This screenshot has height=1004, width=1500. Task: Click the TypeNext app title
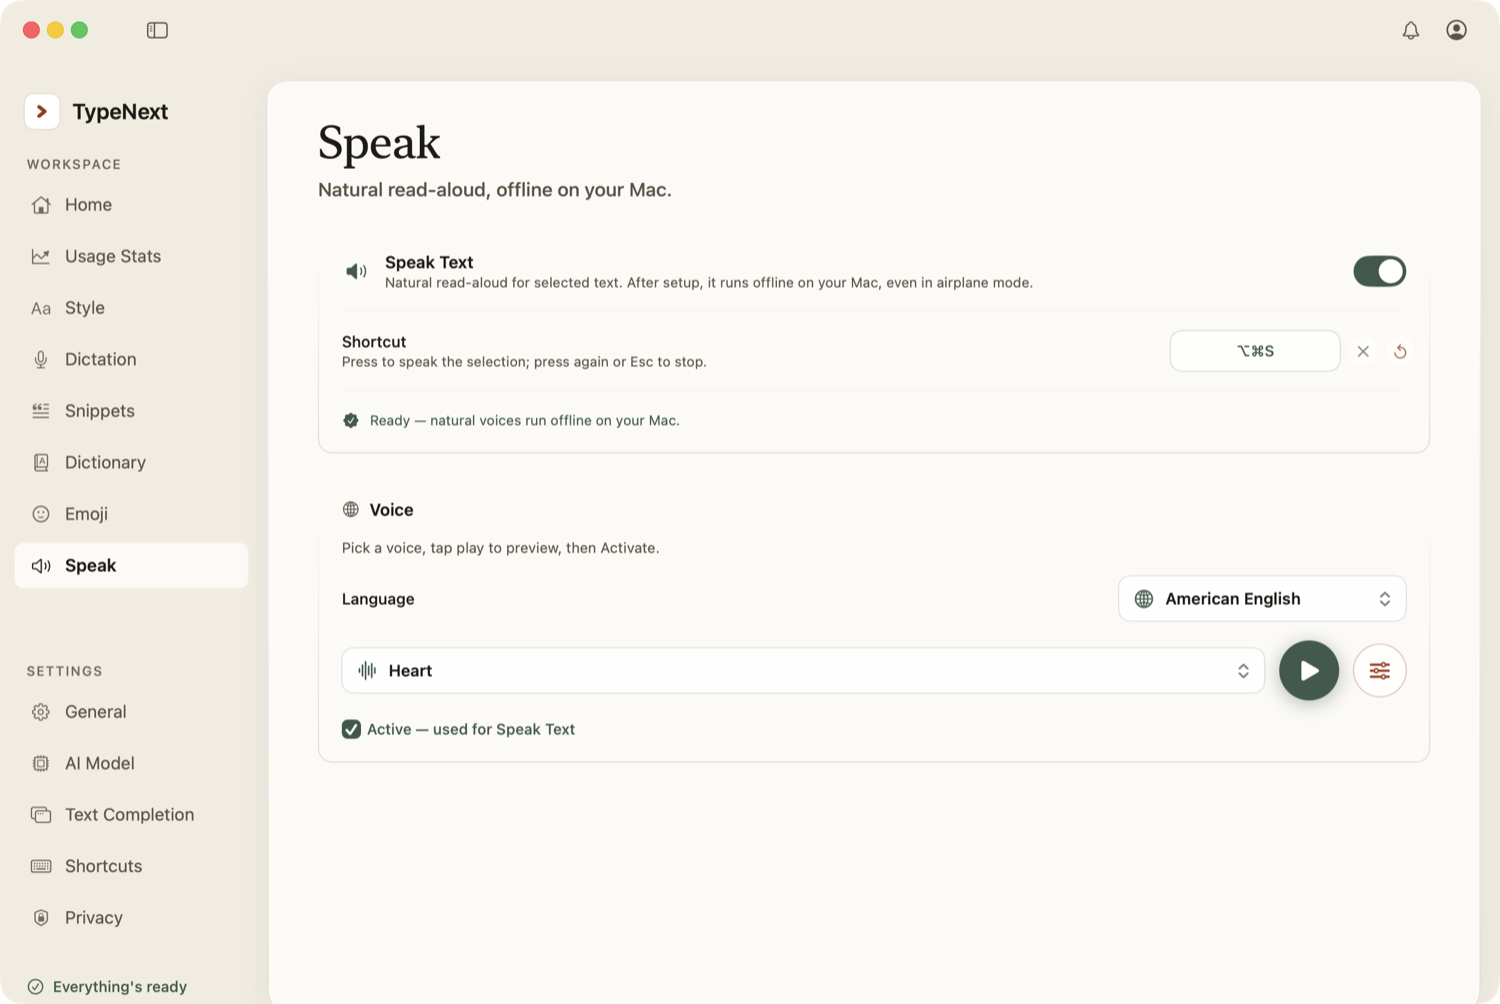click(120, 112)
